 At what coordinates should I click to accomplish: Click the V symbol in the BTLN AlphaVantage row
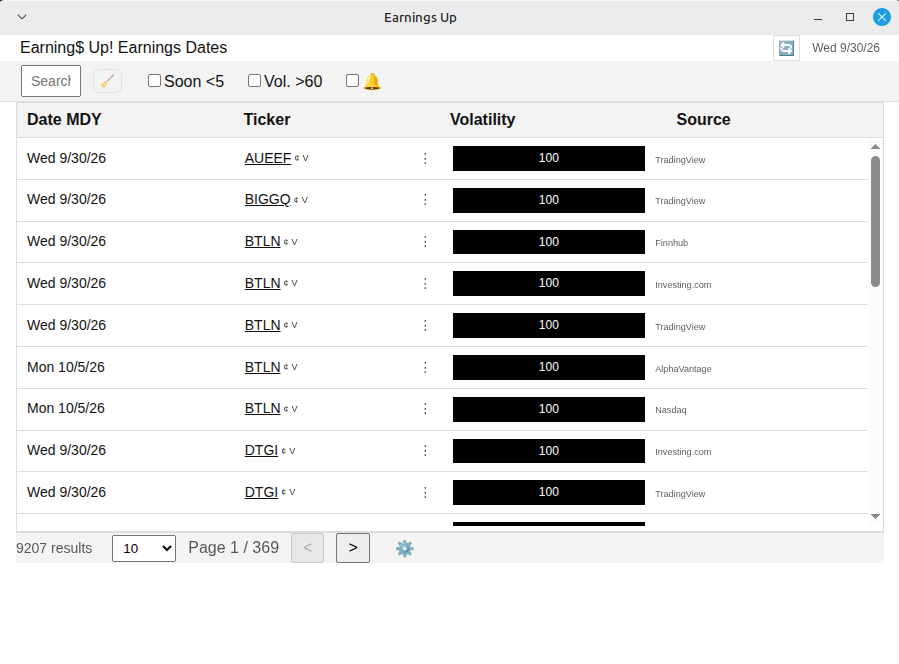294,367
